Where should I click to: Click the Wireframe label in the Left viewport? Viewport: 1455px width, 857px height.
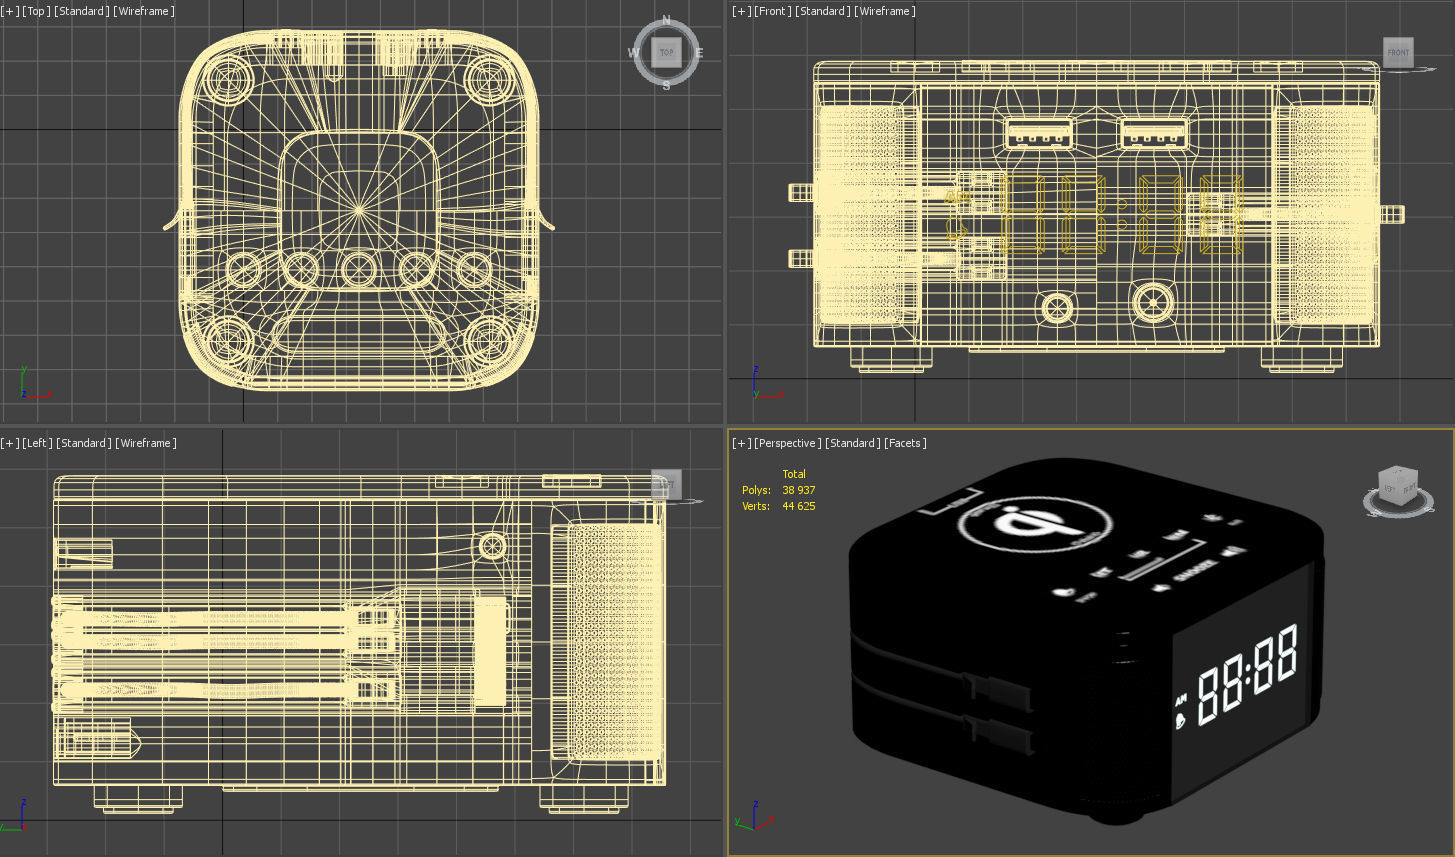(146, 442)
